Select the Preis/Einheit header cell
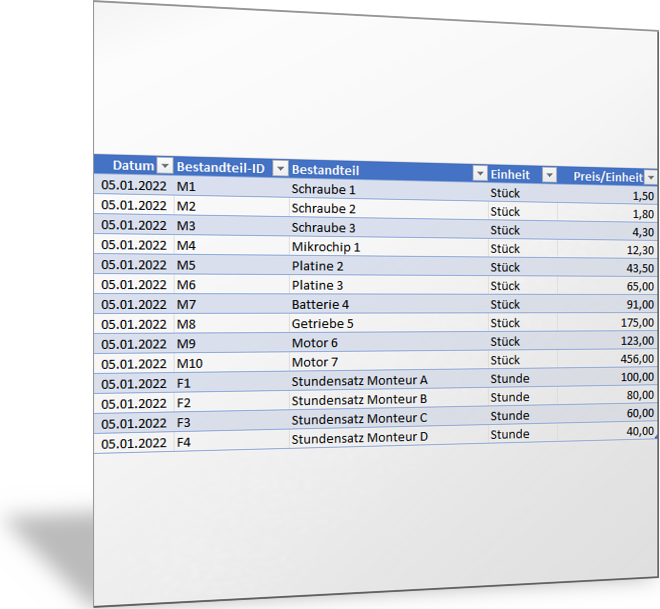This screenshot has width=660, height=609. 607,176
